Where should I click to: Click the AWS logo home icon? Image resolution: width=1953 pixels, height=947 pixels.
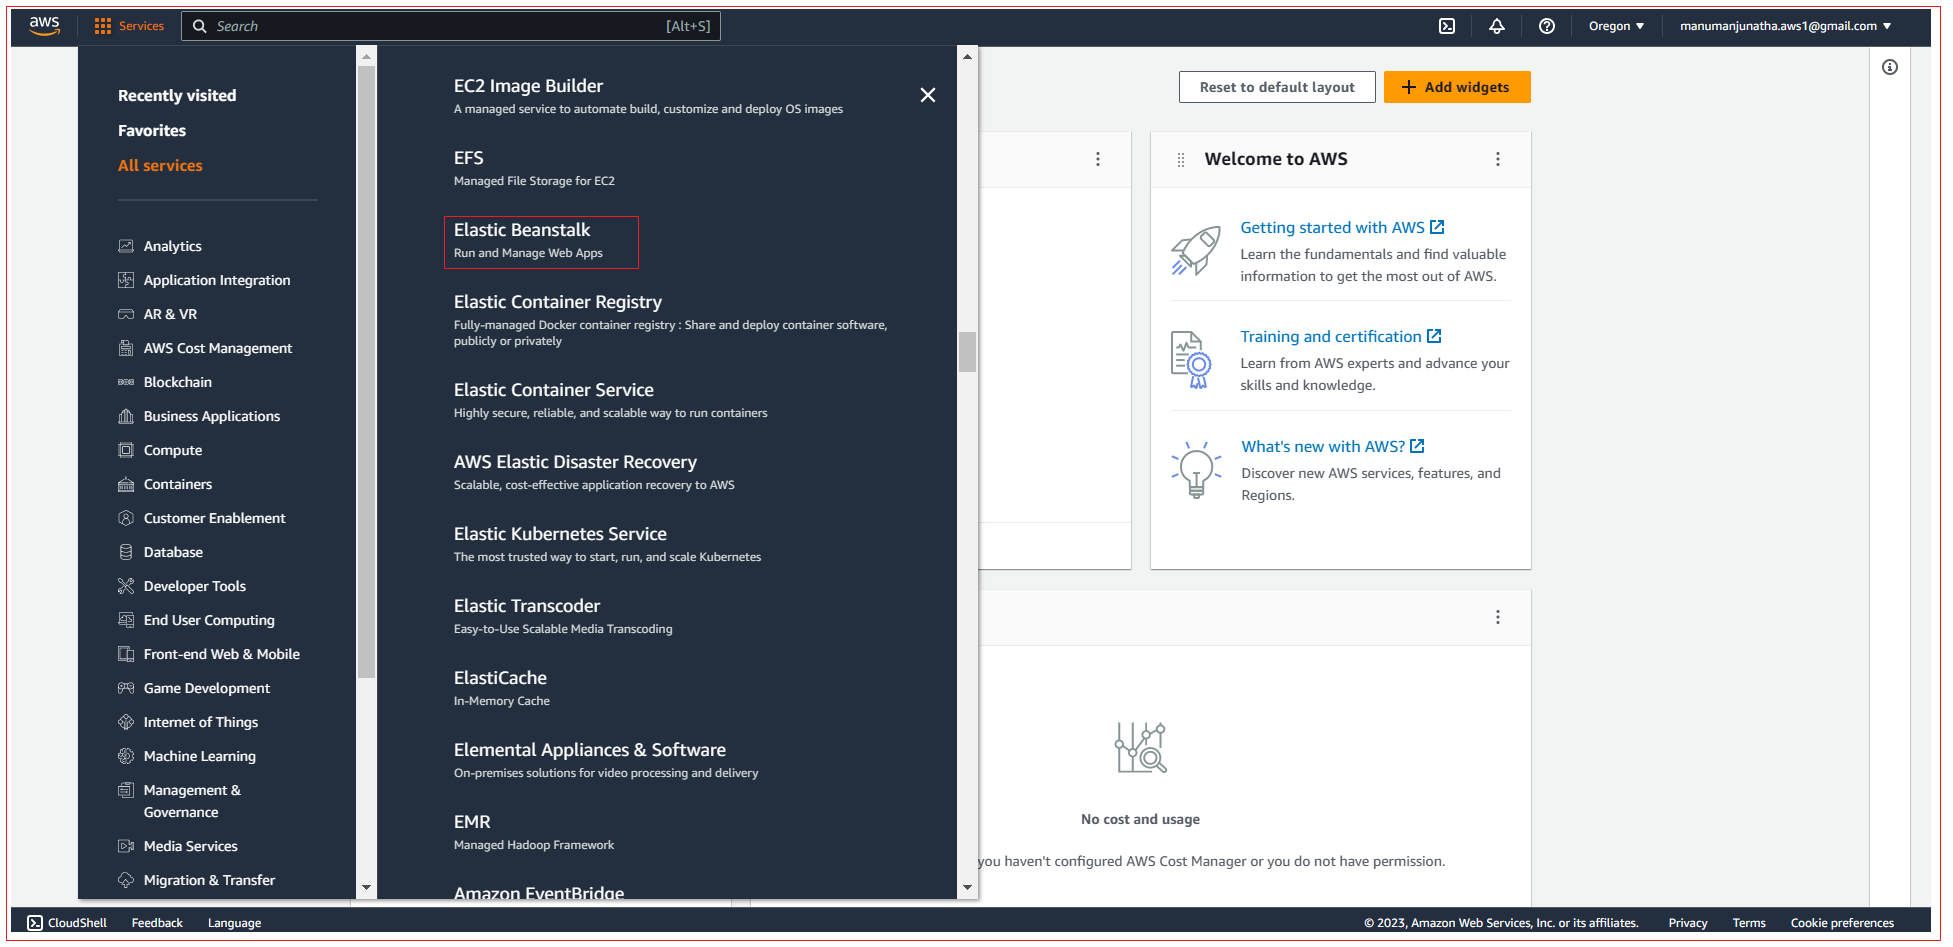(x=44, y=26)
